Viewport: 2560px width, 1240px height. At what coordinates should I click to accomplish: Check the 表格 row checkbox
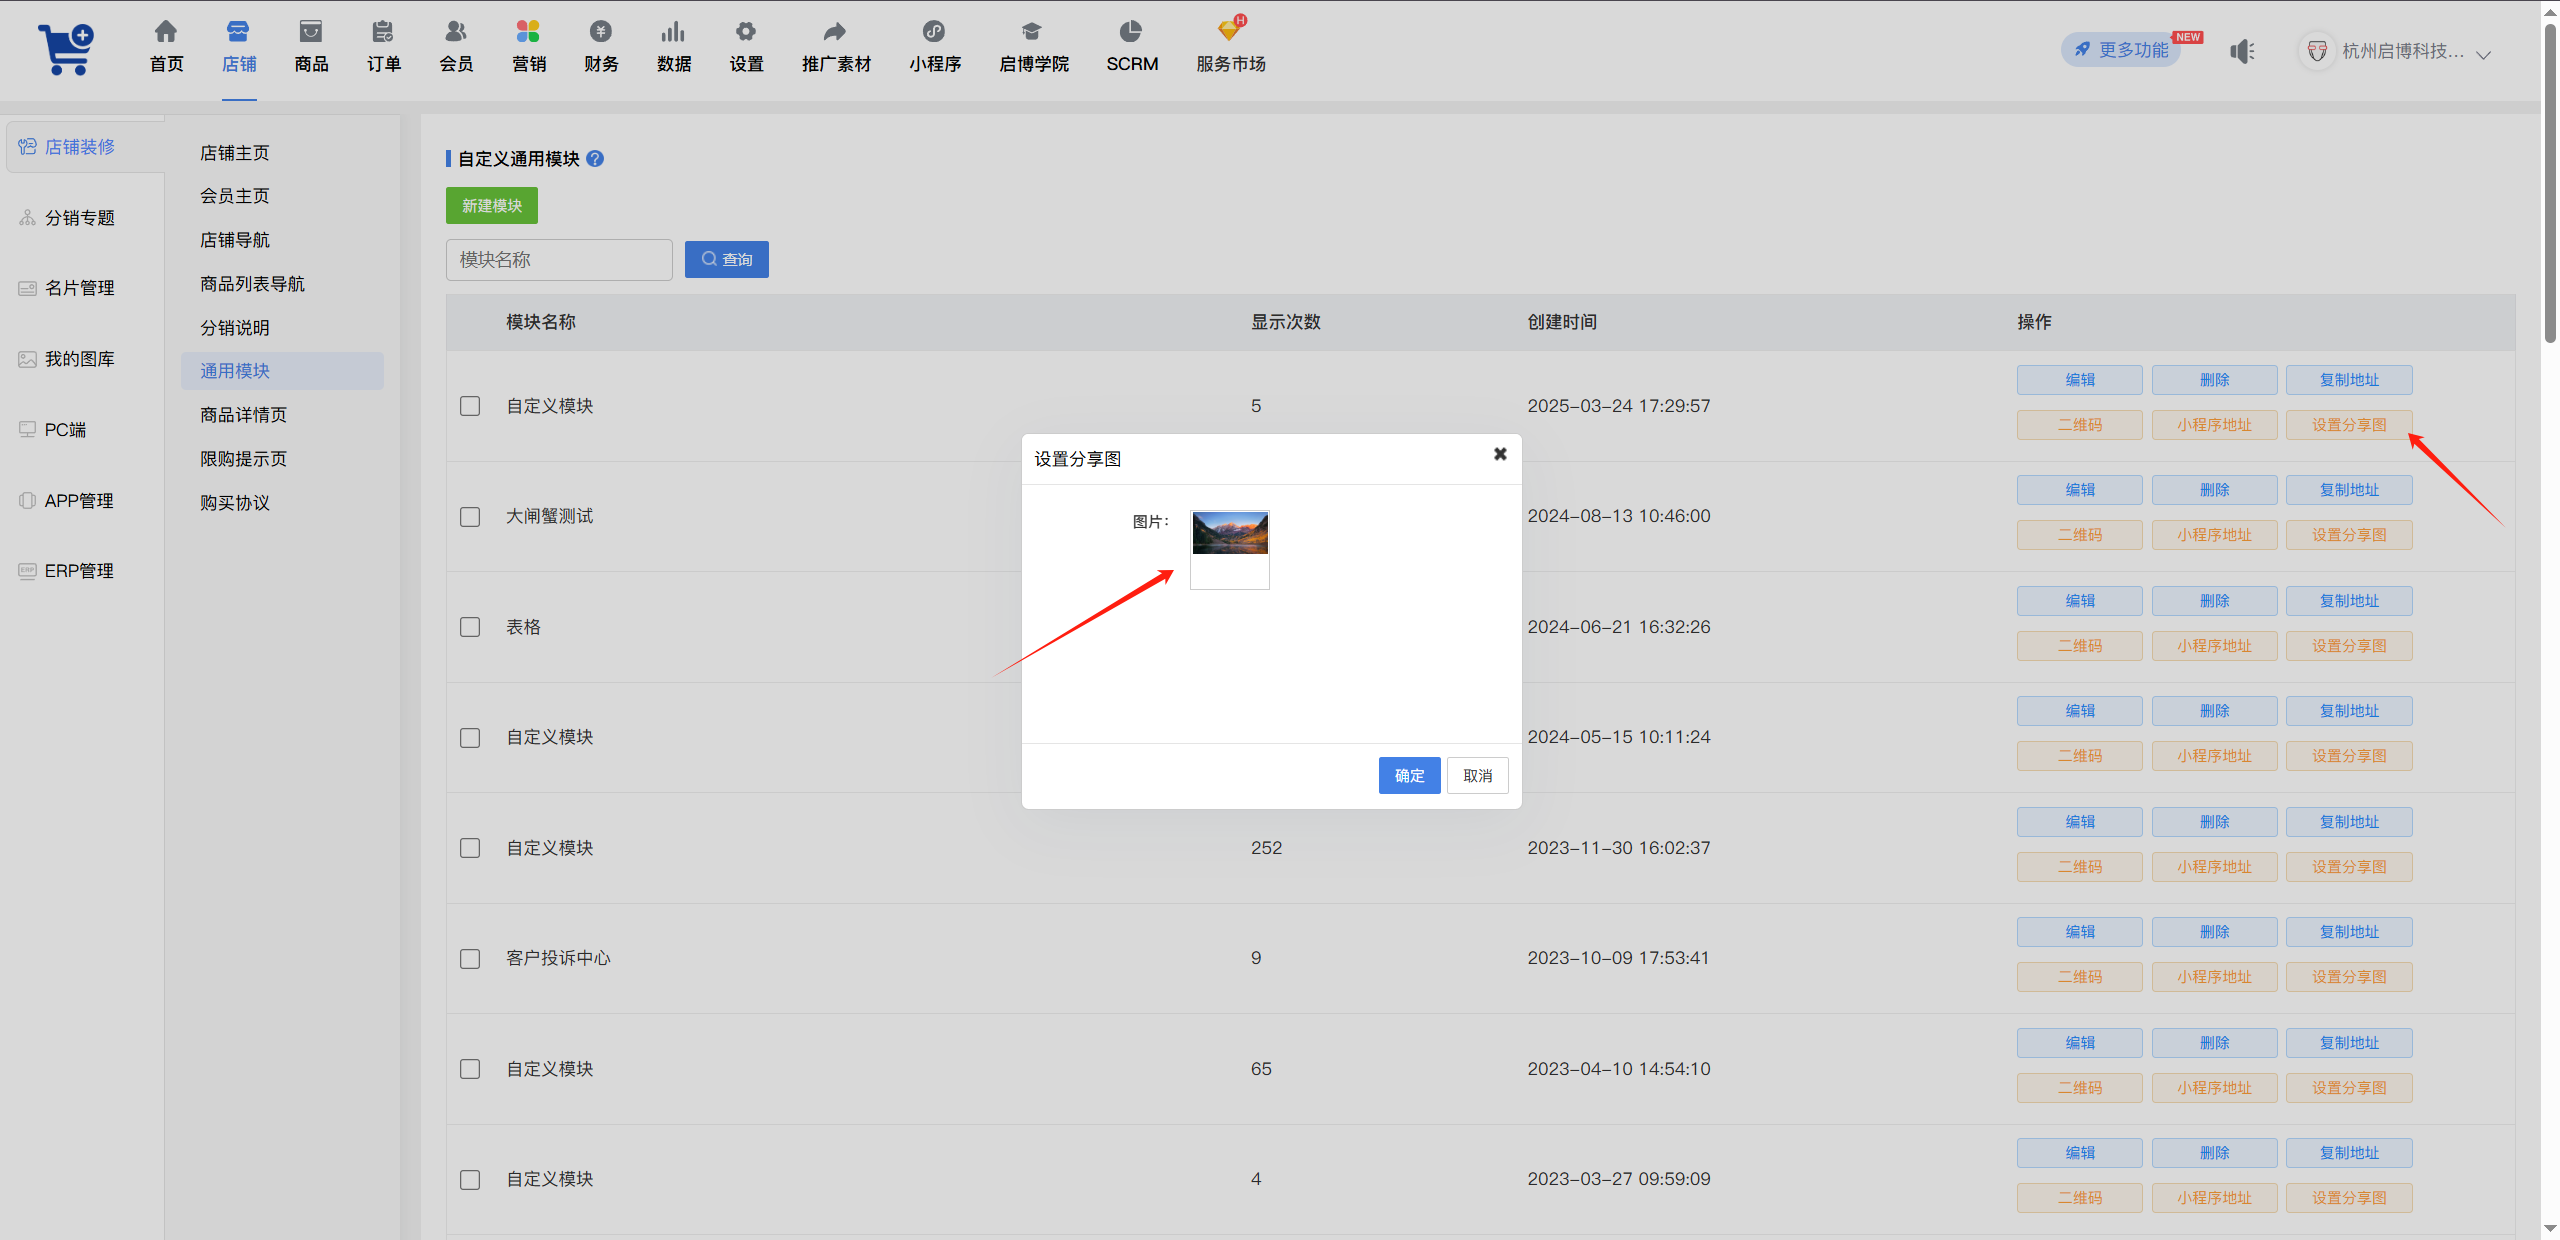tap(470, 627)
